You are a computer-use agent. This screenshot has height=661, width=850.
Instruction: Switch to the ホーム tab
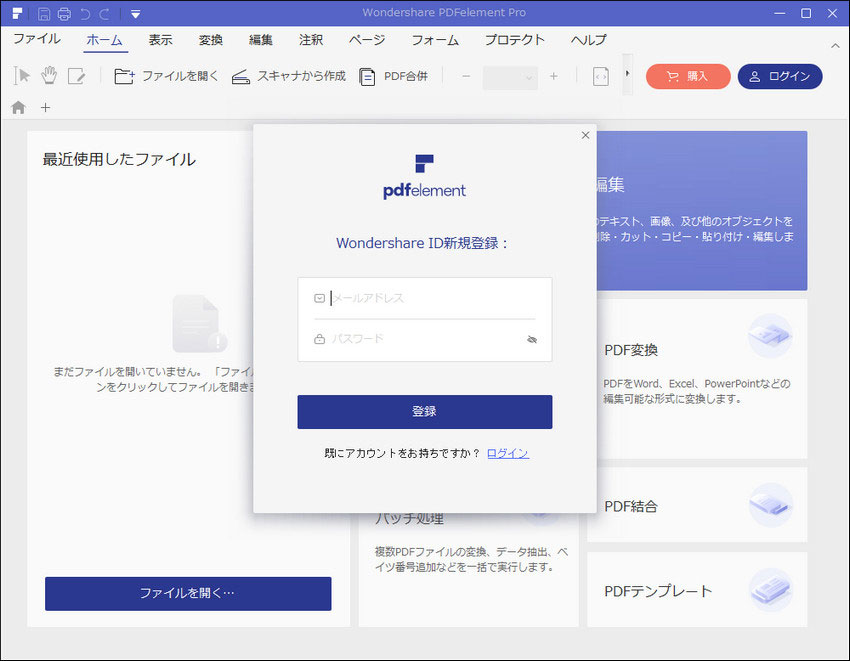pos(105,40)
